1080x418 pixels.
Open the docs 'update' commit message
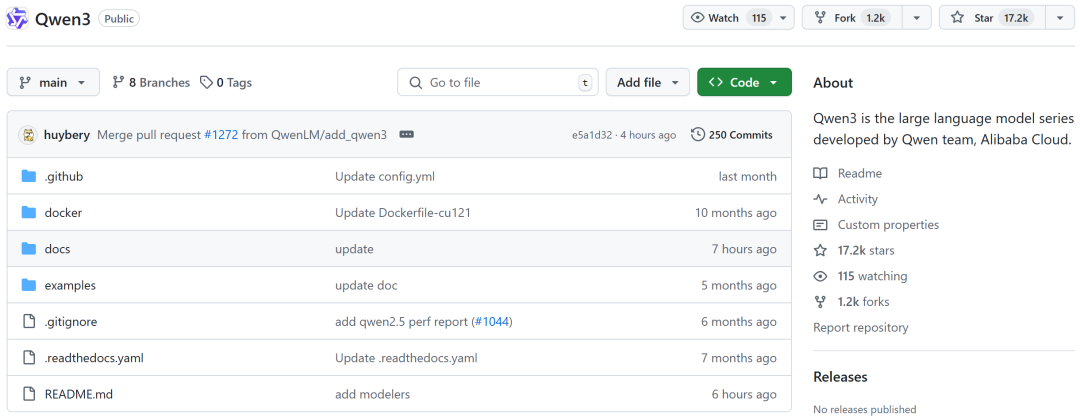point(354,249)
